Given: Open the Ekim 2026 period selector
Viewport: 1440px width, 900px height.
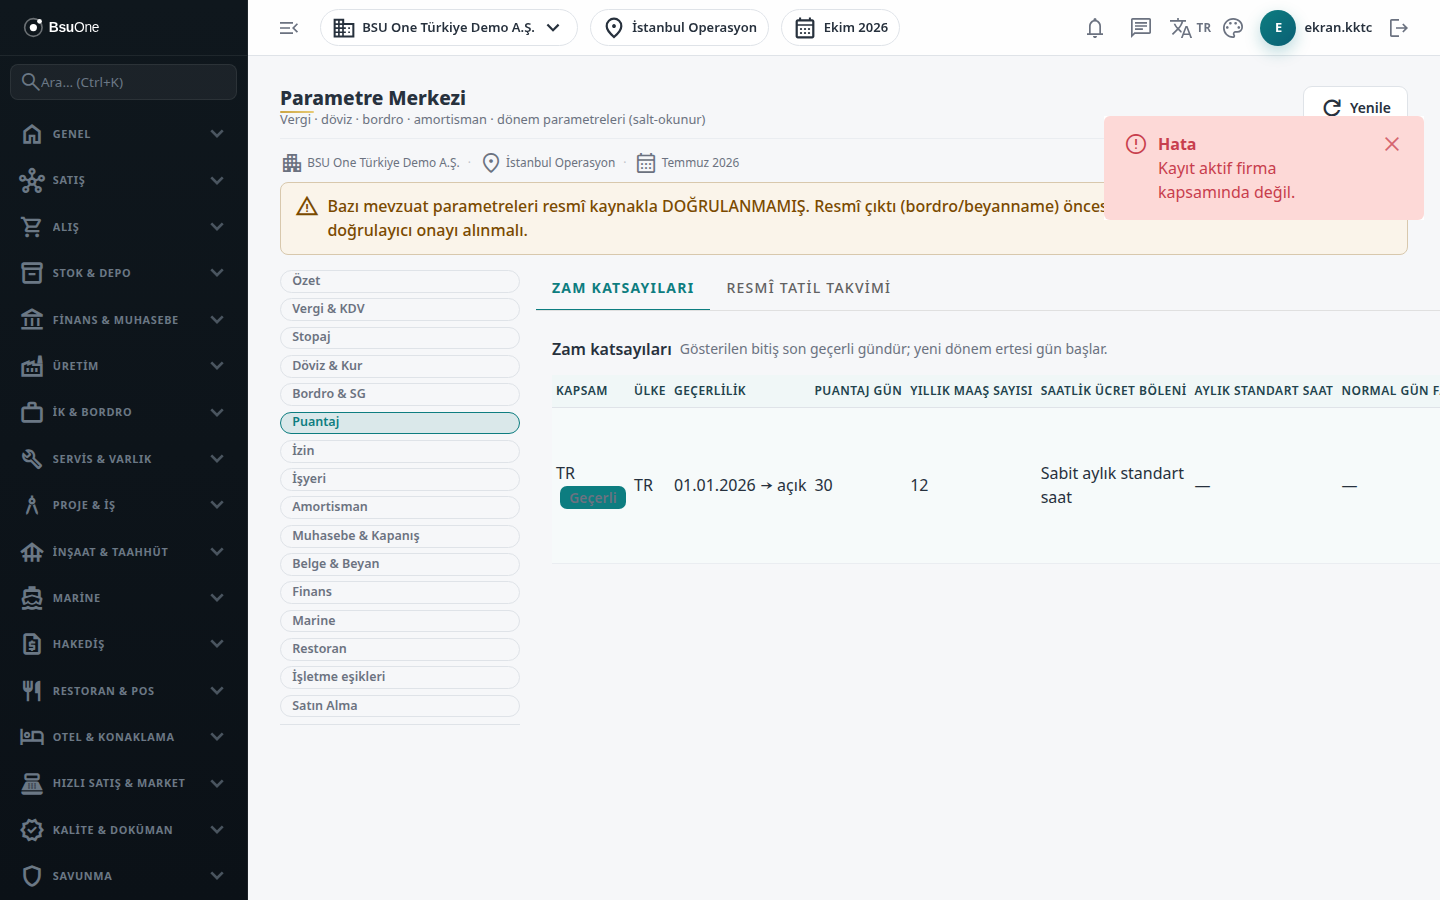Looking at the screenshot, I should click(841, 28).
